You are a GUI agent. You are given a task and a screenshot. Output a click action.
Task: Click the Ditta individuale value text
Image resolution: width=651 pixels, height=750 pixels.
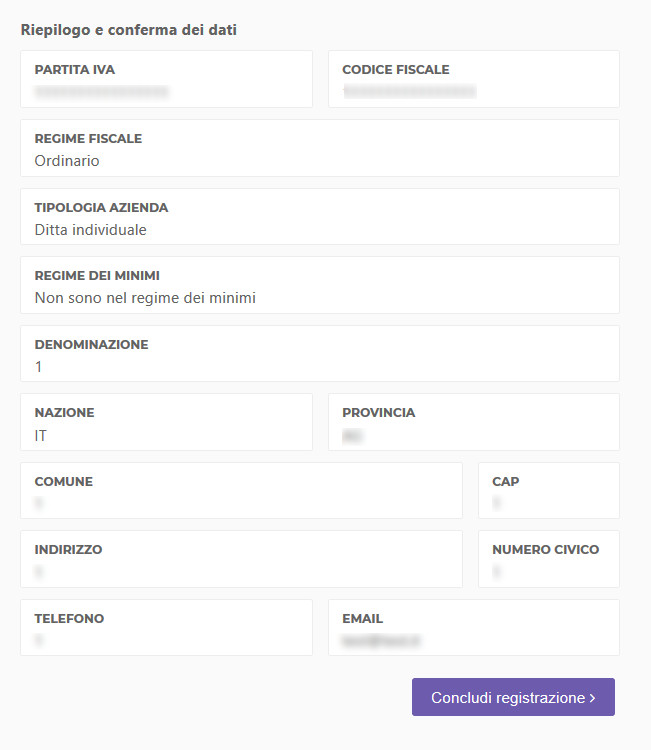[90, 230]
